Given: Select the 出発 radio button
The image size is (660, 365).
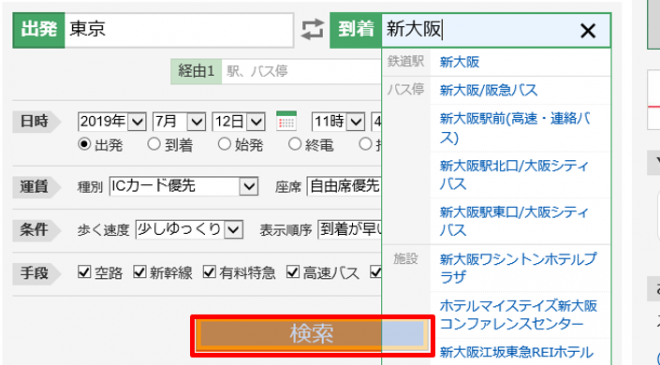Looking at the screenshot, I should point(85,145).
